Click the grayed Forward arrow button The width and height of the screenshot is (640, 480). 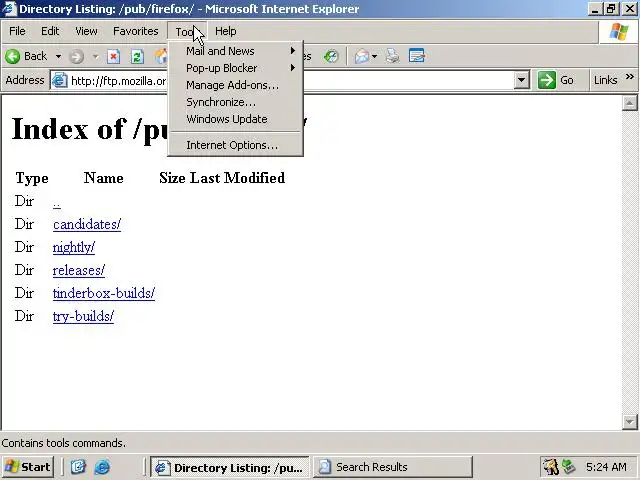click(76, 56)
